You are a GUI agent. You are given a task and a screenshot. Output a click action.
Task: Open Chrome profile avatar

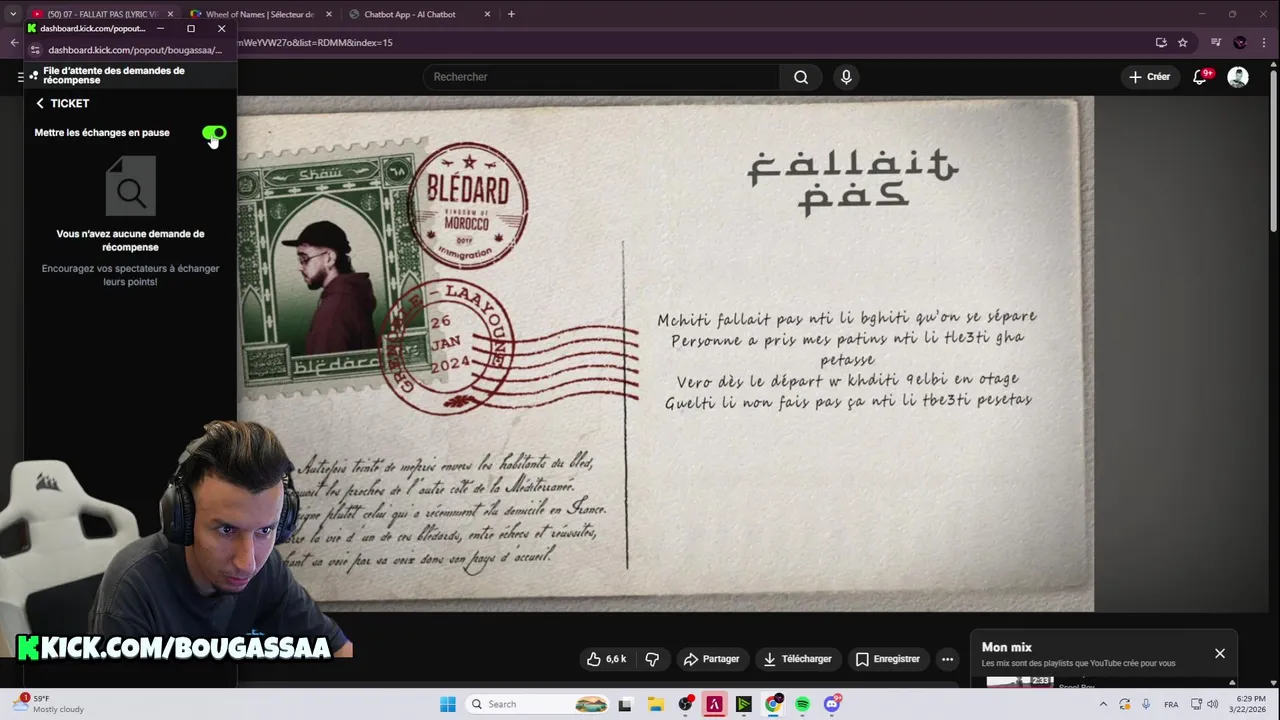1240,43
